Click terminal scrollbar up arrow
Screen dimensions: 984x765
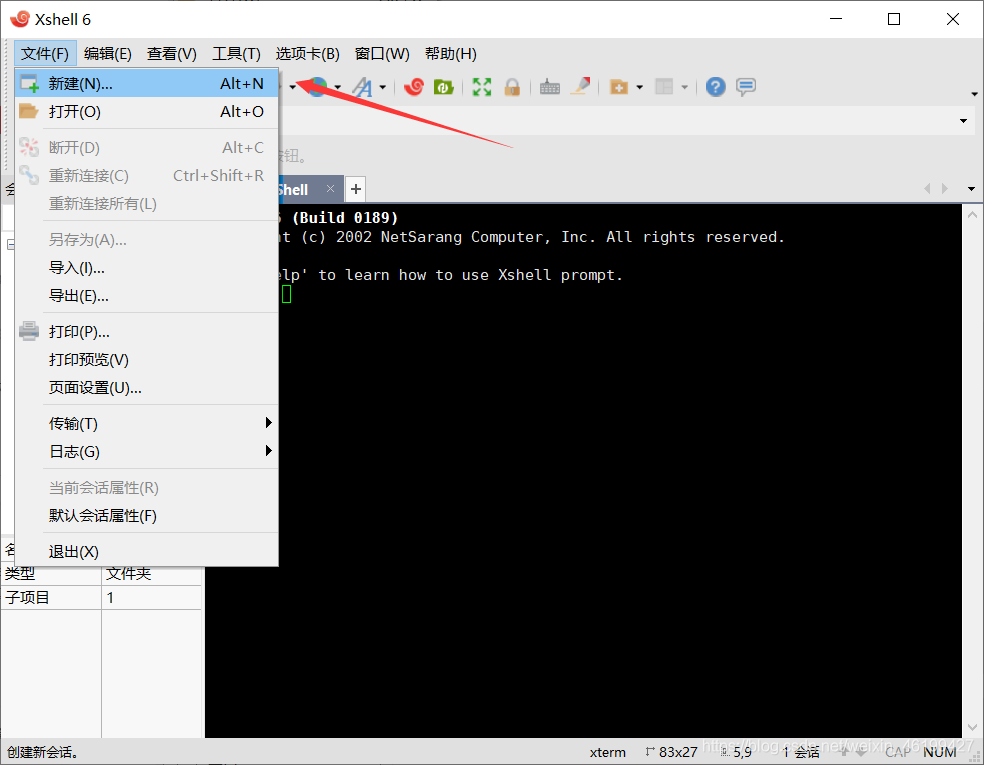click(x=972, y=215)
